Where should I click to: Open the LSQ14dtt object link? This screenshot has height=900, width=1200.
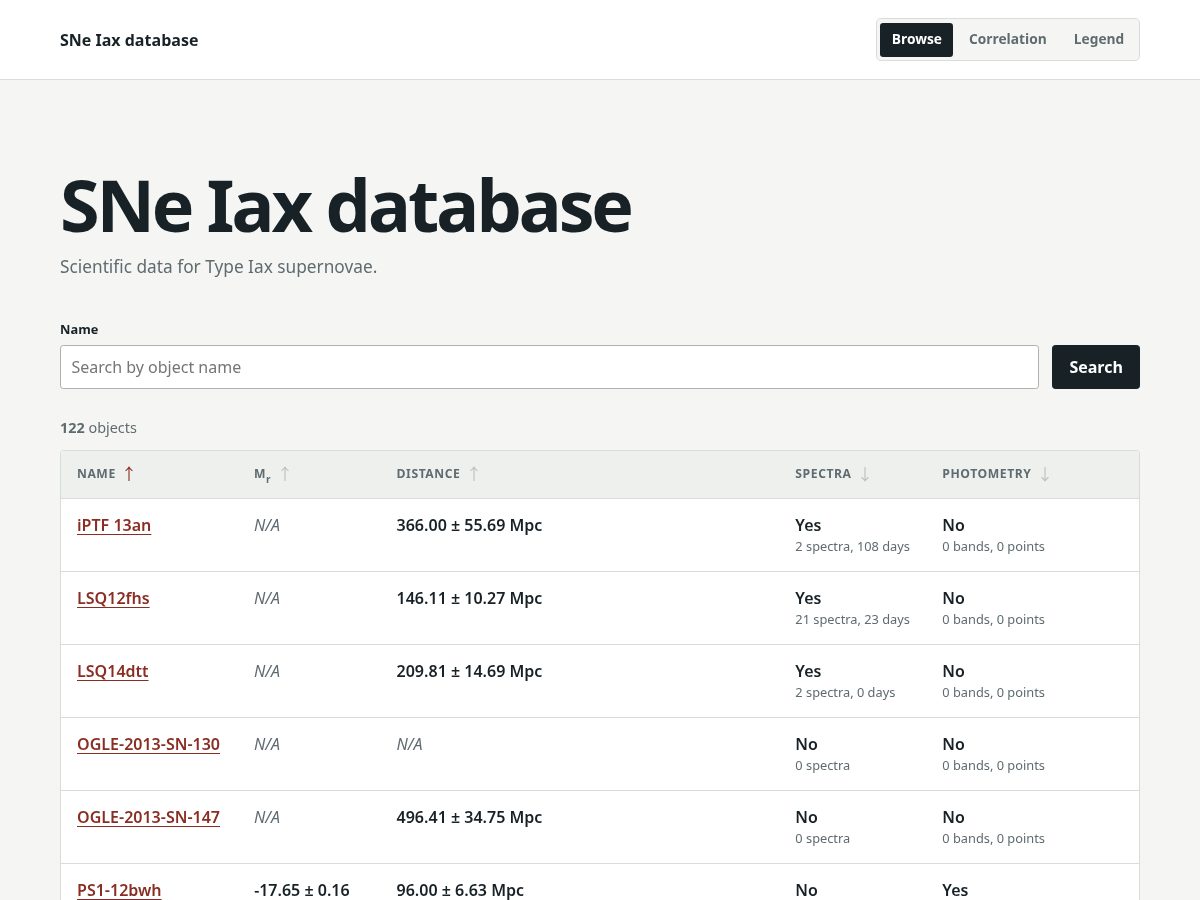coord(113,672)
